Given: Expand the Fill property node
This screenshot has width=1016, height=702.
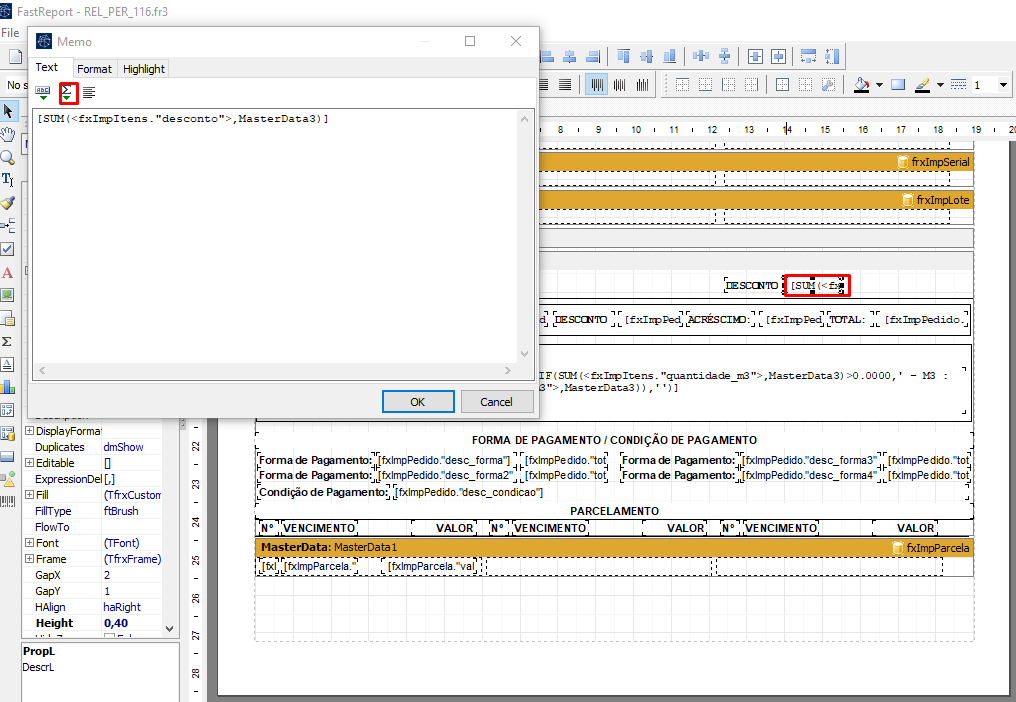Looking at the screenshot, I should 29,495.
